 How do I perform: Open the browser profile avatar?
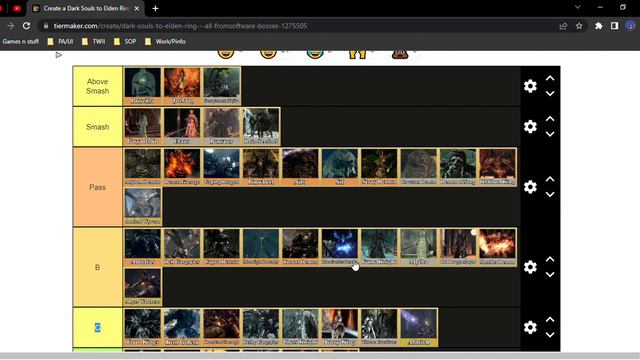pyautogui.click(x=631, y=26)
